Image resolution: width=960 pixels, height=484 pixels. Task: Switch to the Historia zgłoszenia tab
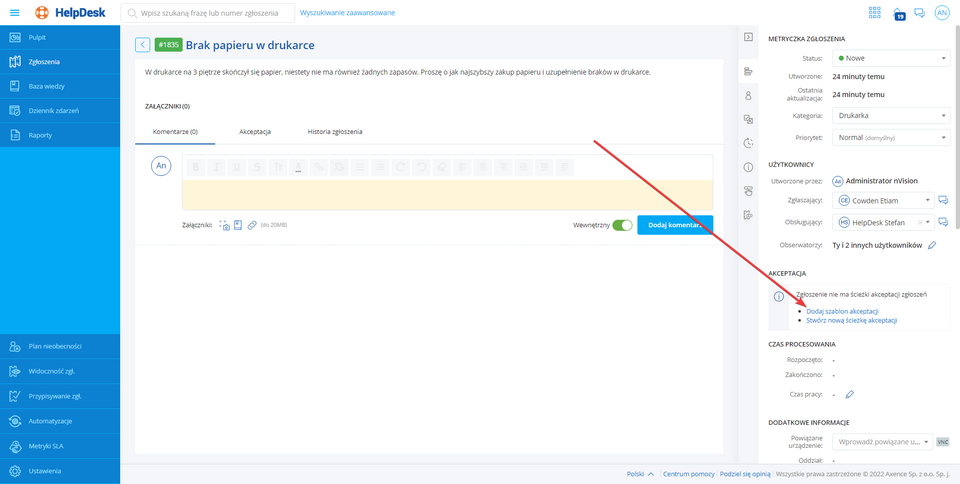[334, 131]
